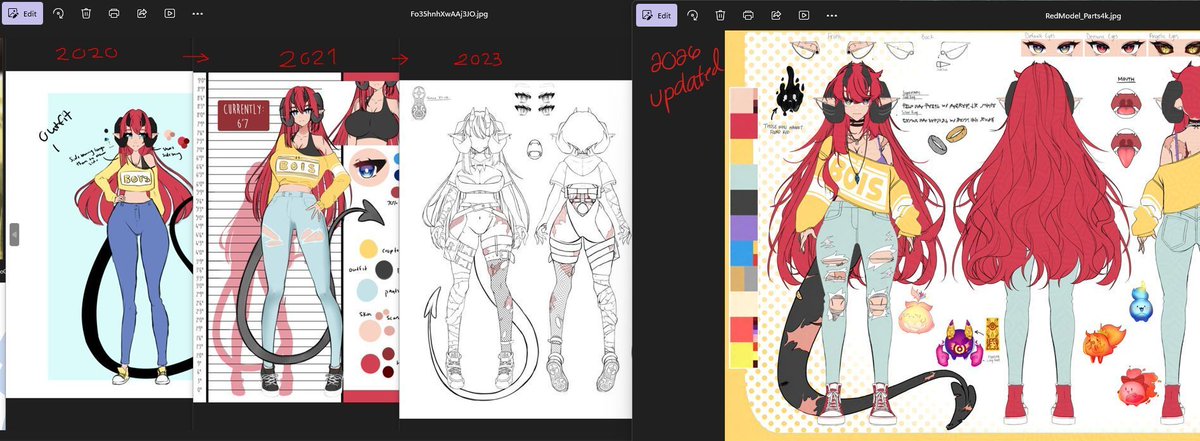Viewport: 1200px width, 441px height.
Task: Print the RedModel_Parts4k.jpg image
Action: tap(749, 15)
